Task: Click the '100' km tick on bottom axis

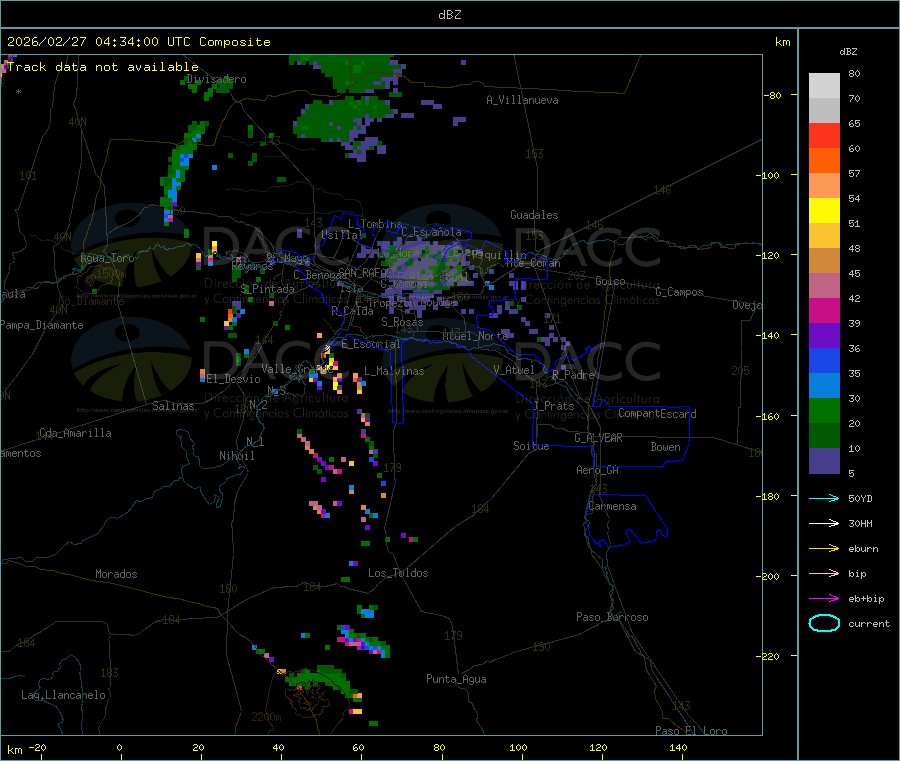Action: (518, 747)
